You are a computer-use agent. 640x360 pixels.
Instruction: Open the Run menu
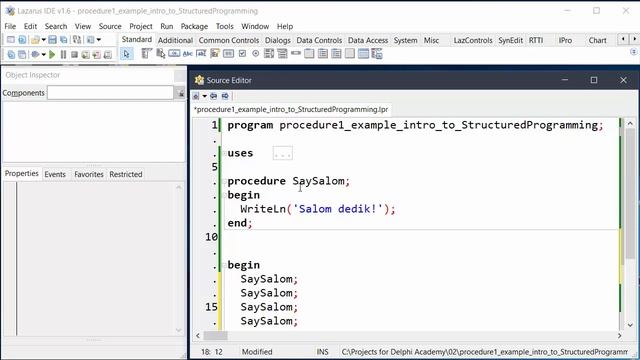167,26
